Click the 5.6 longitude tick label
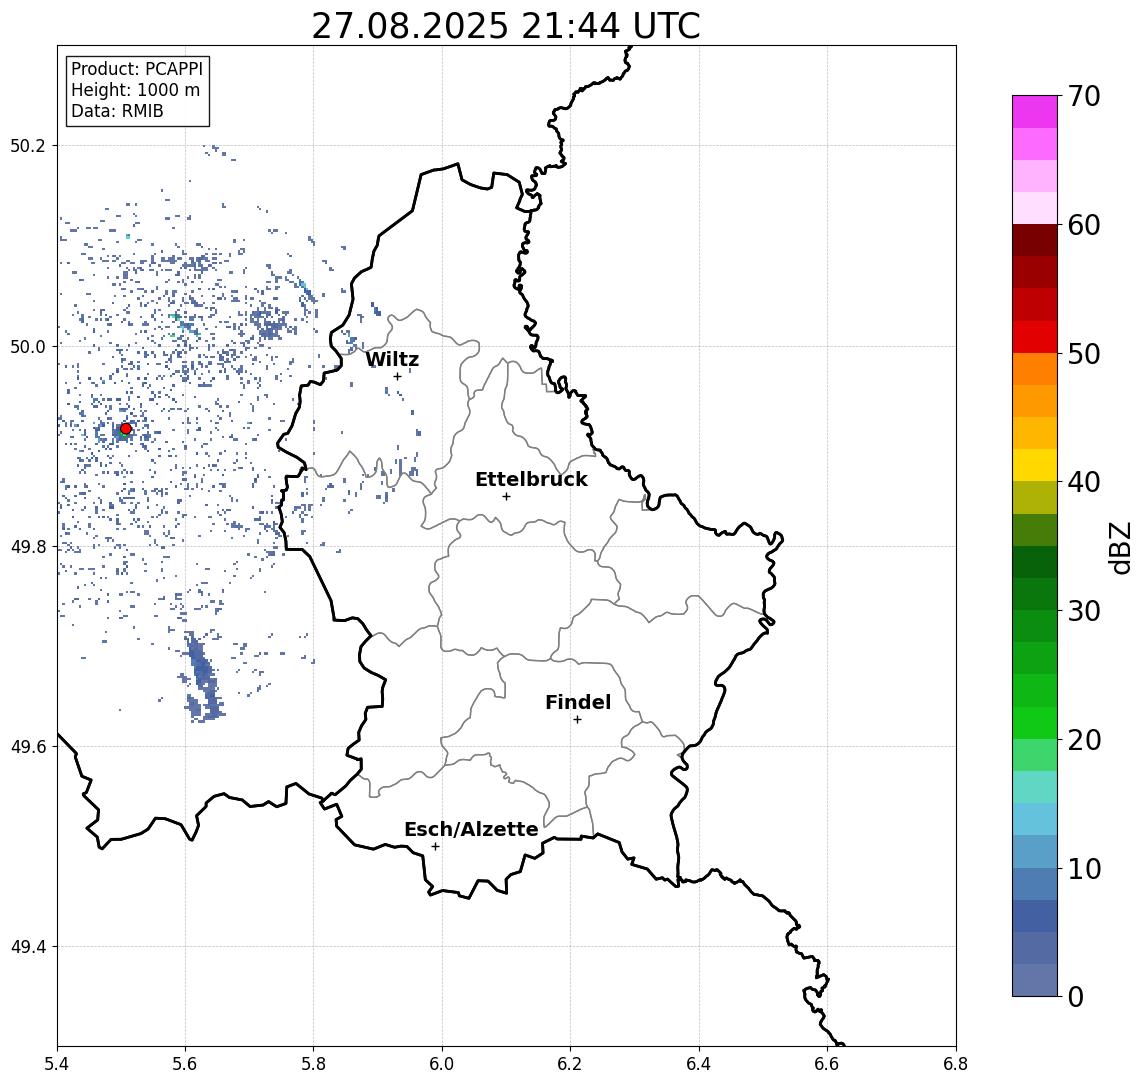This screenshot has width=1145, height=1084. pos(185,1064)
